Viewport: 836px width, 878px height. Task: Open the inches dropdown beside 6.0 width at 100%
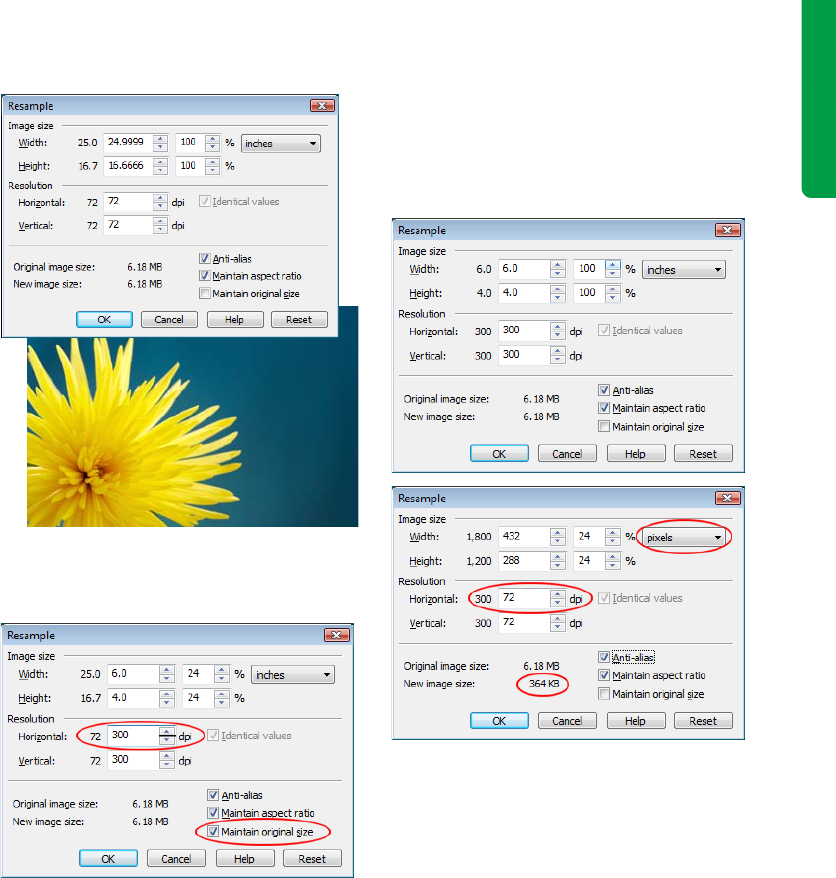(684, 270)
